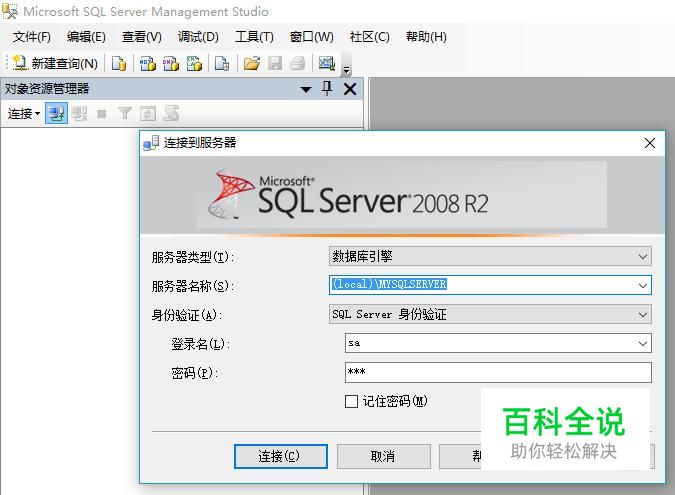Check the remember password (记住密码) checkbox
This screenshot has width=675, height=495.
(351, 402)
